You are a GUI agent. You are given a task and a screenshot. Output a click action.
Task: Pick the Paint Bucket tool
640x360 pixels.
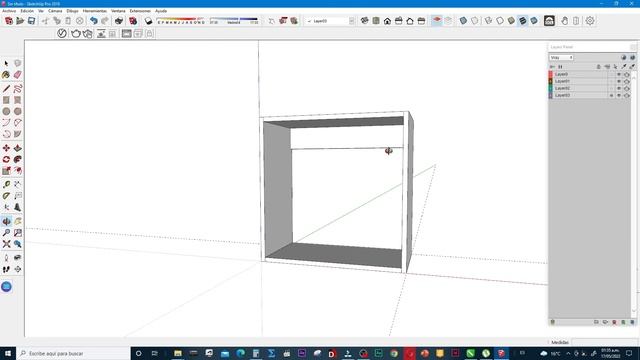(x=6, y=75)
